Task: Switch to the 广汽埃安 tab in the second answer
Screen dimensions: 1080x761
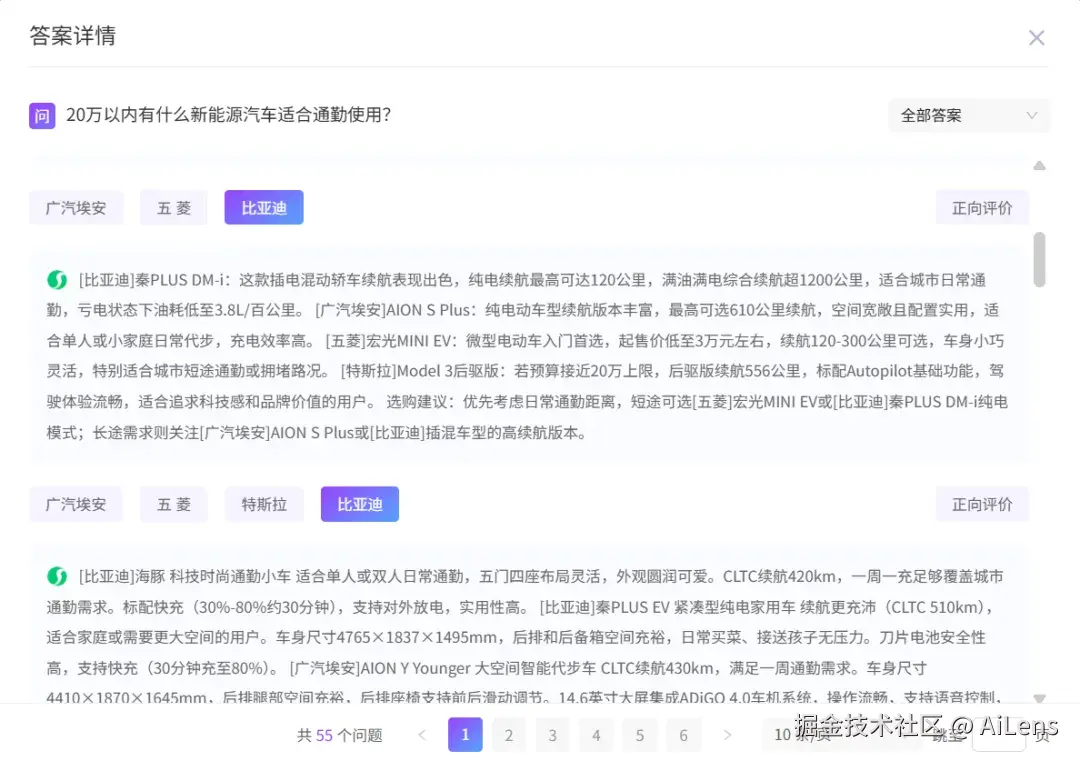Action: tap(77, 504)
